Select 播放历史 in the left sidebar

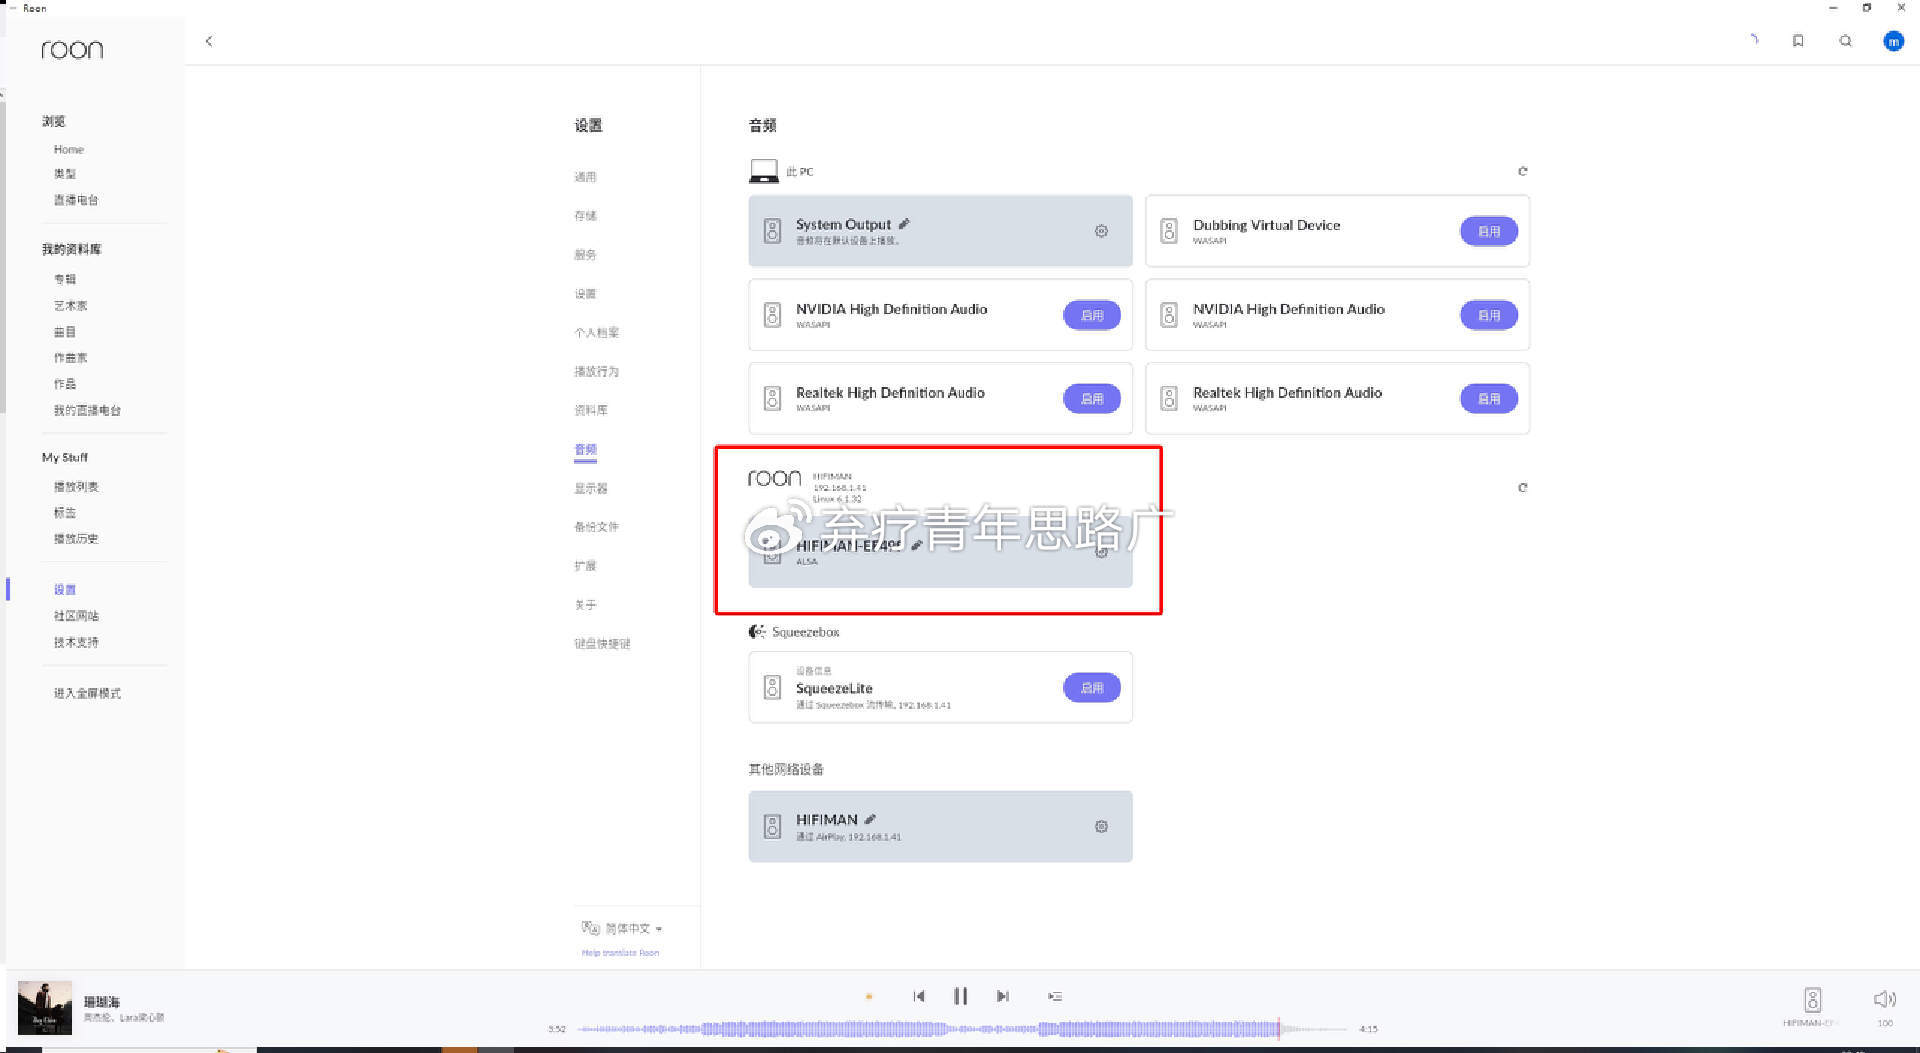pyautogui.click(x=76, y=539)
